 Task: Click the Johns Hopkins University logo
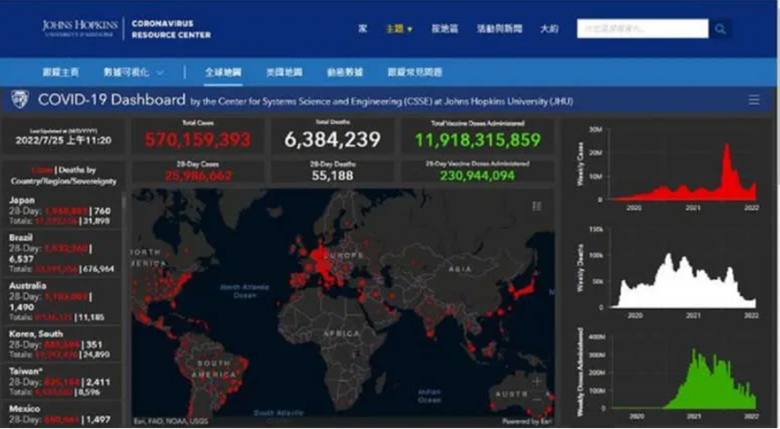[x=80, y=28]
